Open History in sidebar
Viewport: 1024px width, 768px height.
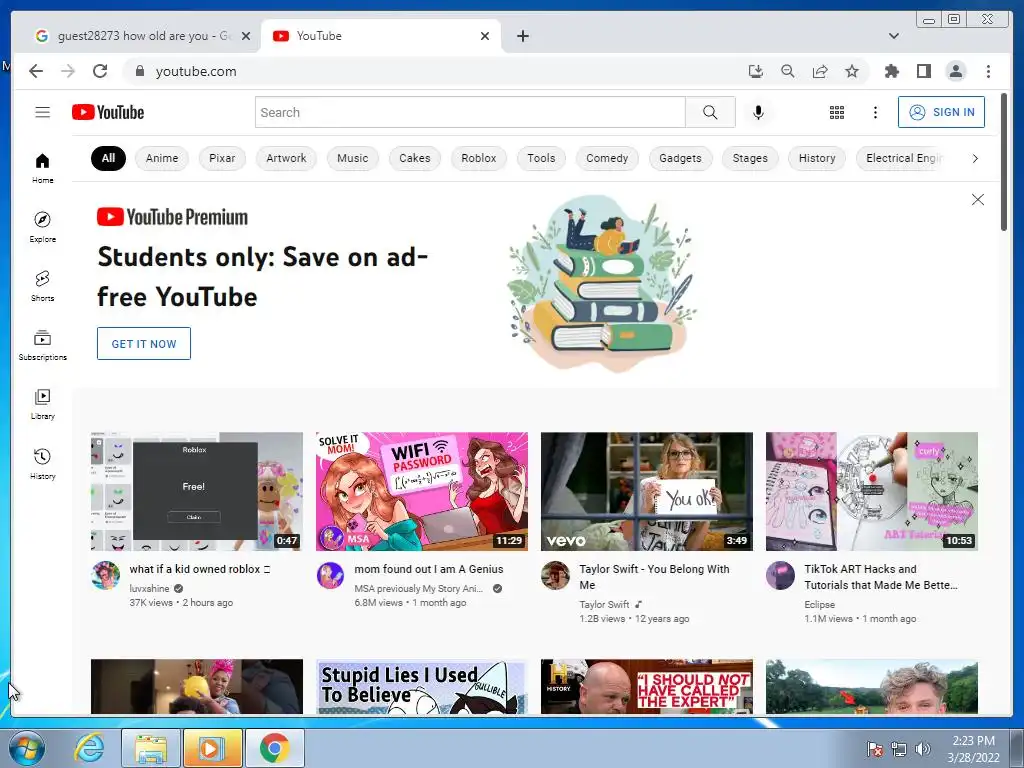pyautogui.click(x=42, y=464)
